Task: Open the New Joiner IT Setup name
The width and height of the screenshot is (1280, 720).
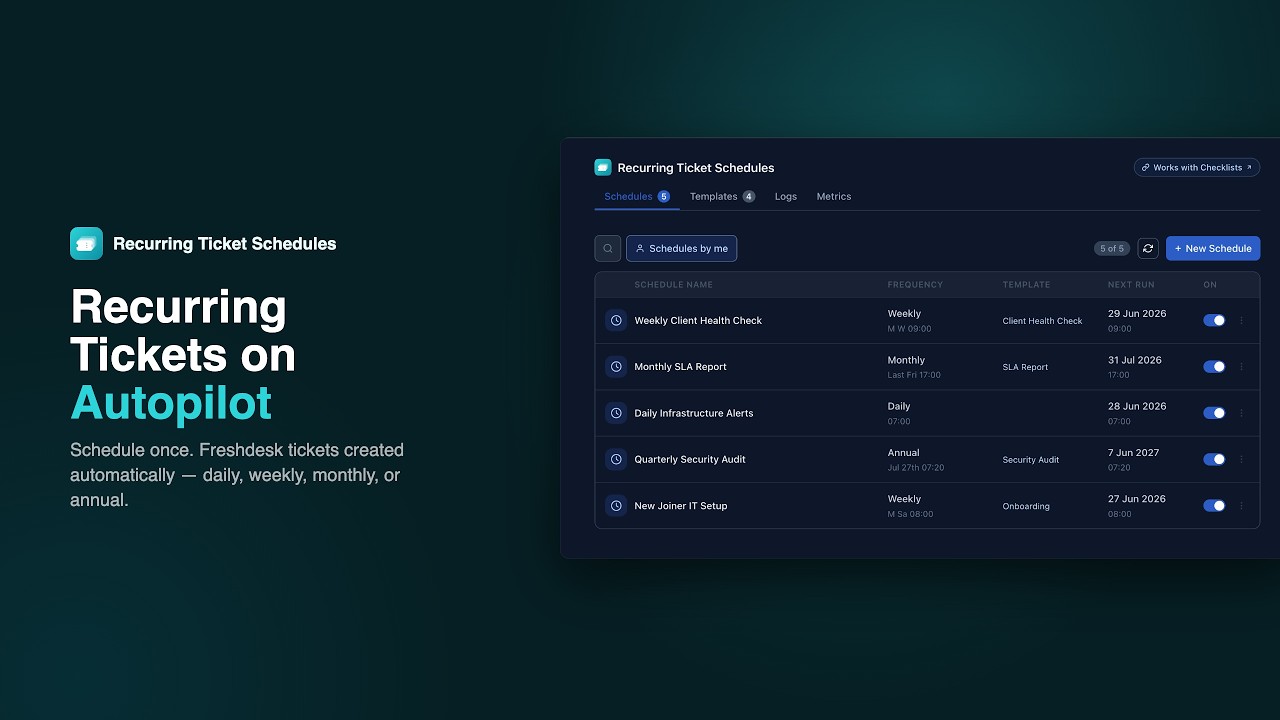Action: [x=681, y=505]
